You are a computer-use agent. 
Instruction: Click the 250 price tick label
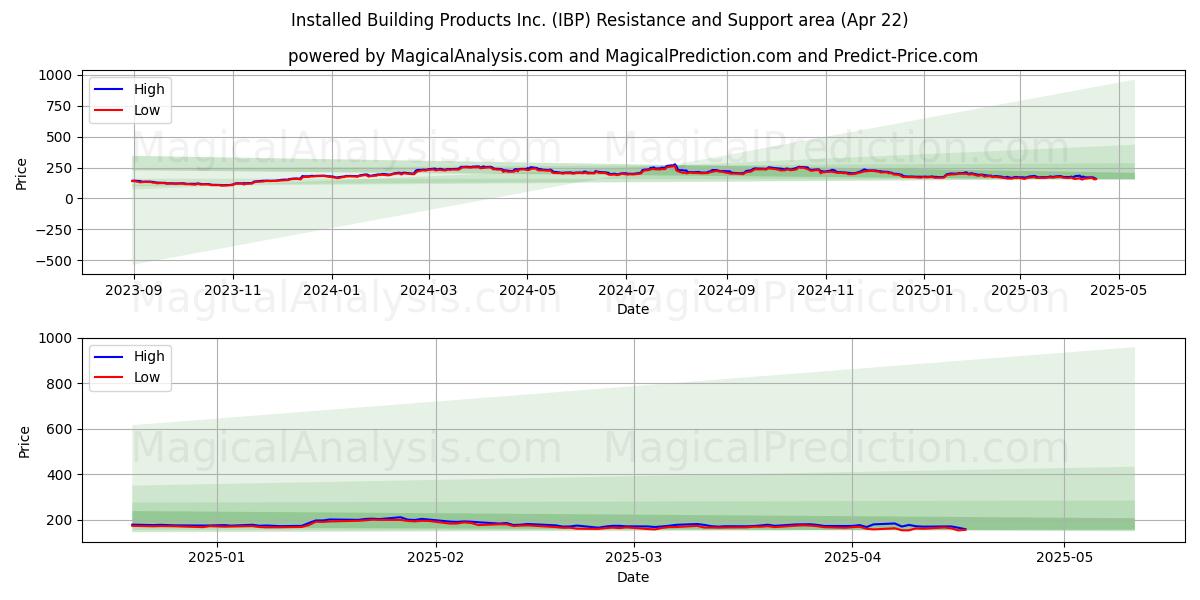coord(60,168)
